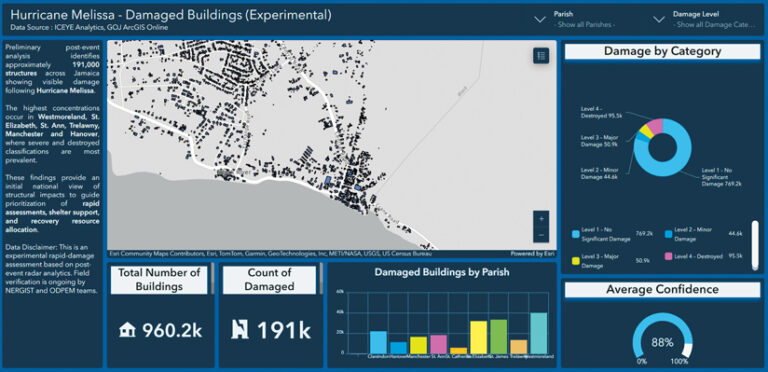Click the Count of Damaged panel scrollbar
This screenshot has width=768, height=372.
pyautogui.click(x=321, y=279)
